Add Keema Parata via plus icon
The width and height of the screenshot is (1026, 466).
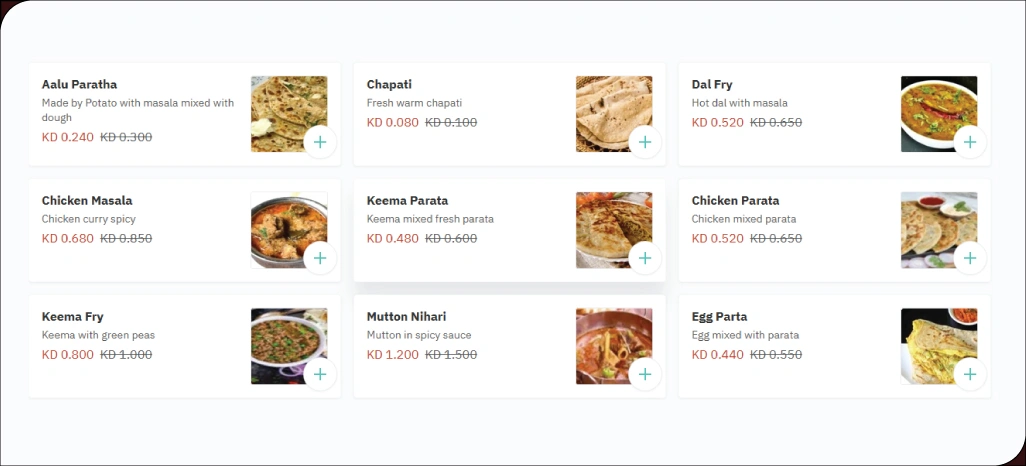click(x=645, y=258)
